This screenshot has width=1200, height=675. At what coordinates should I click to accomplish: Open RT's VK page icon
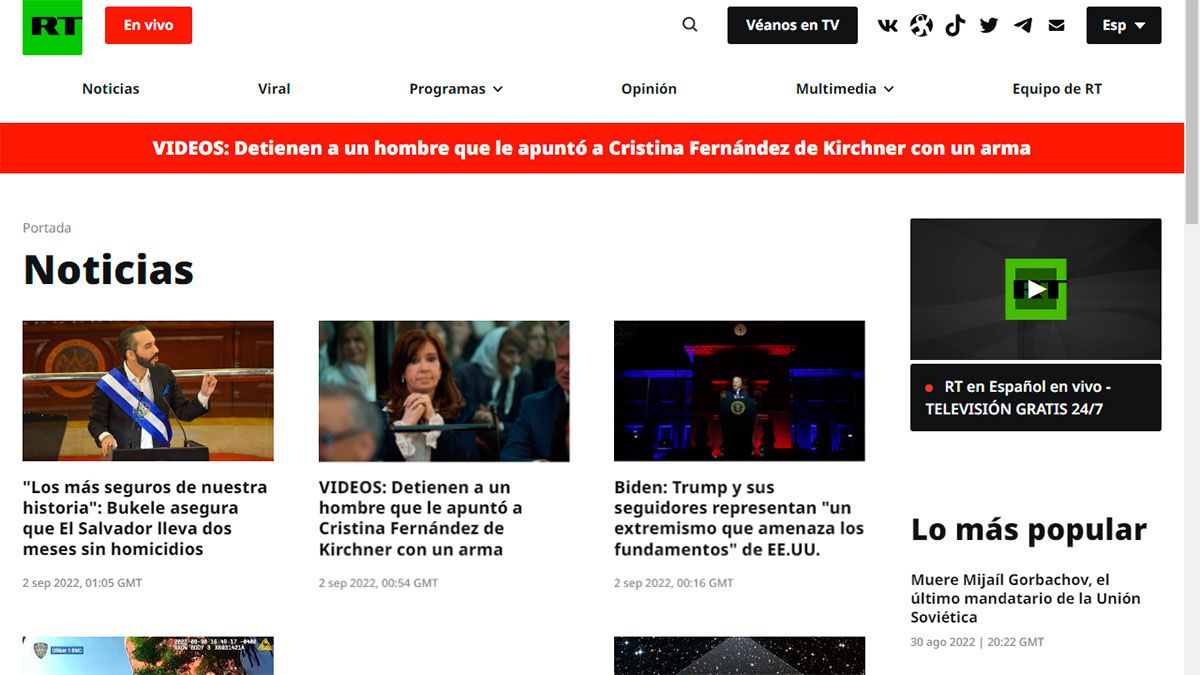pos(887,26)
